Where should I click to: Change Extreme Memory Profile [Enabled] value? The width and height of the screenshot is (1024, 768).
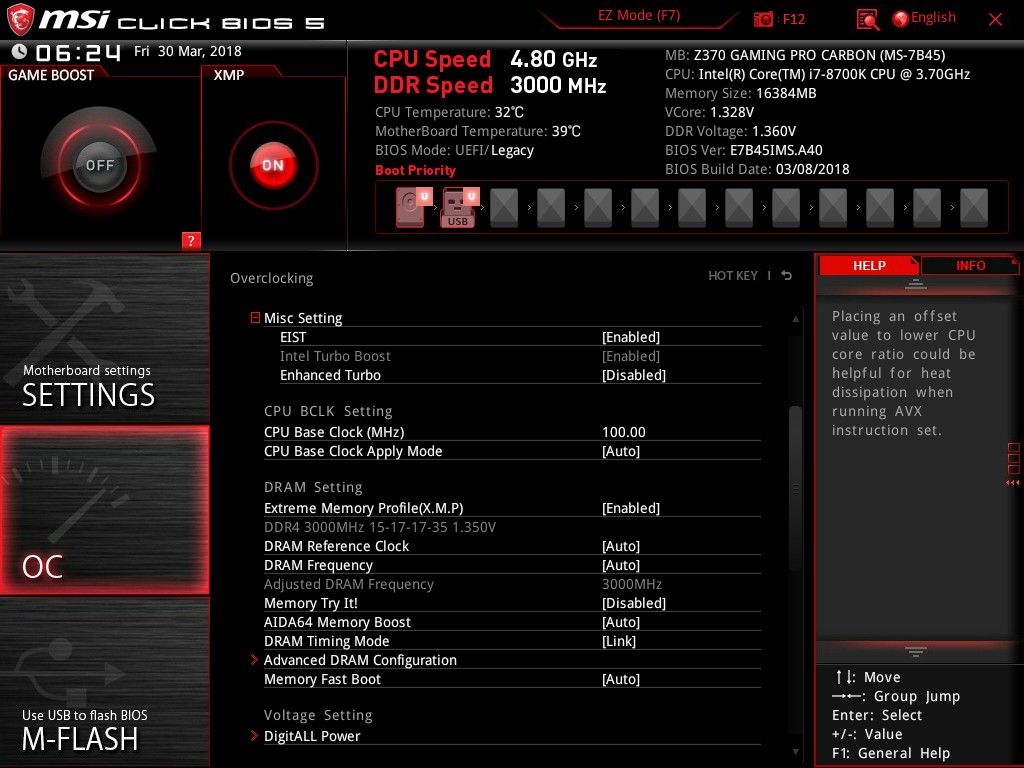631,507
